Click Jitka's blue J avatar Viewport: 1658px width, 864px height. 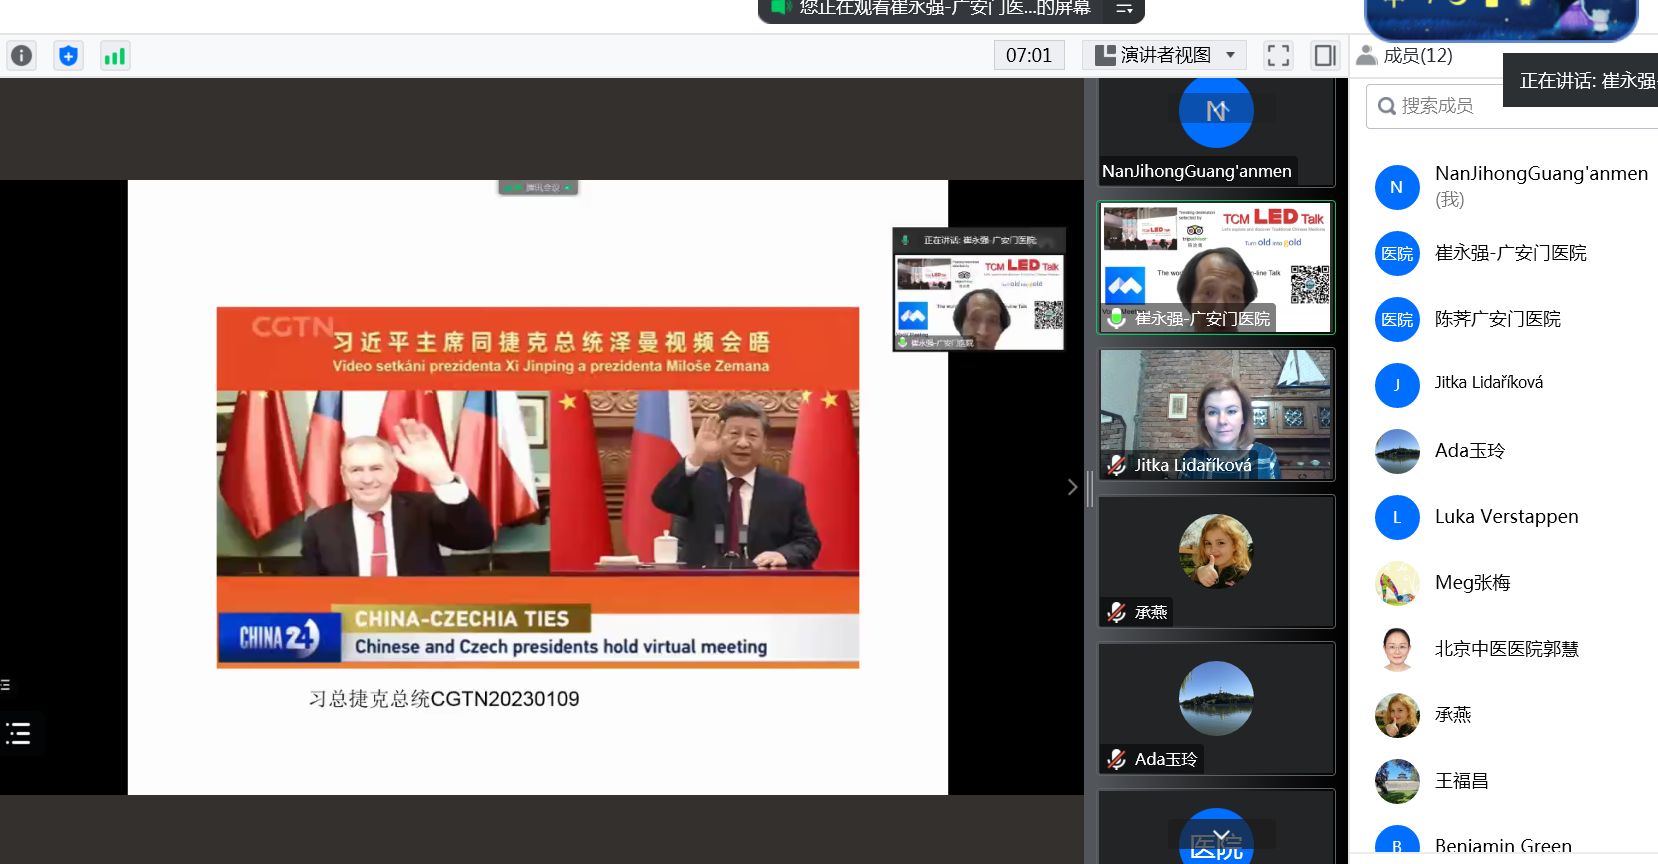click(1397, 385)
